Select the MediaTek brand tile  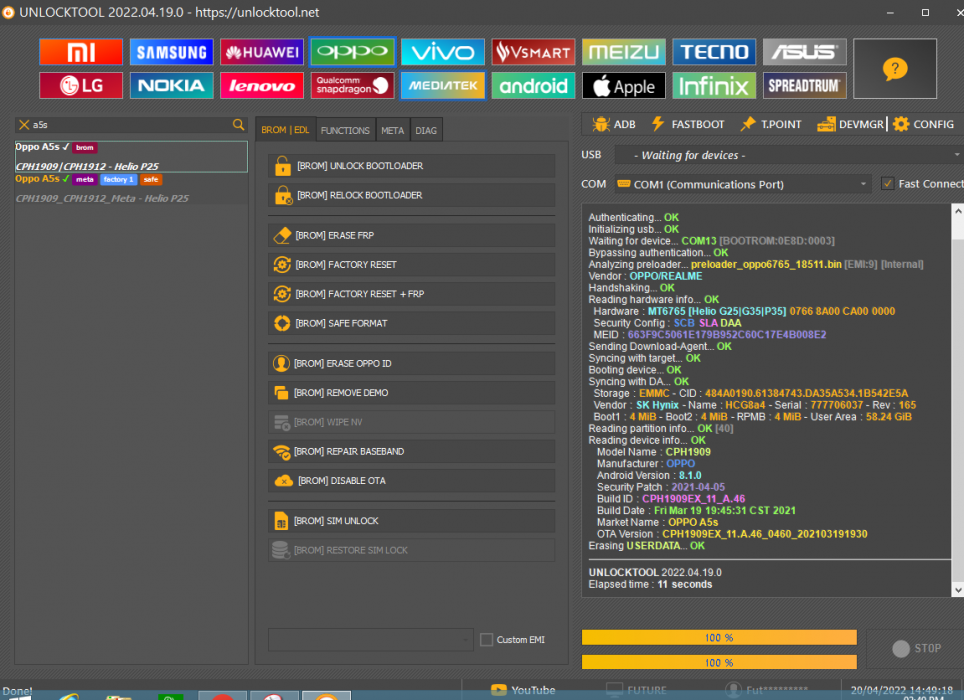click(x=443, y=85)
